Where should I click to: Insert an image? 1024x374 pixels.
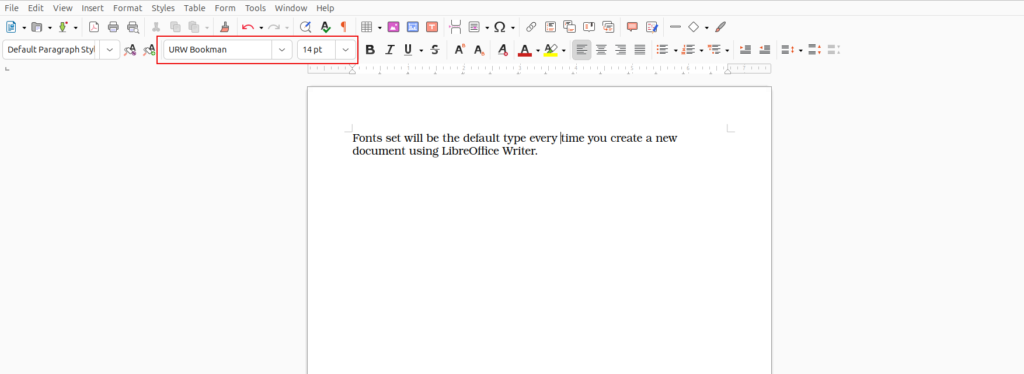(393, 27)
